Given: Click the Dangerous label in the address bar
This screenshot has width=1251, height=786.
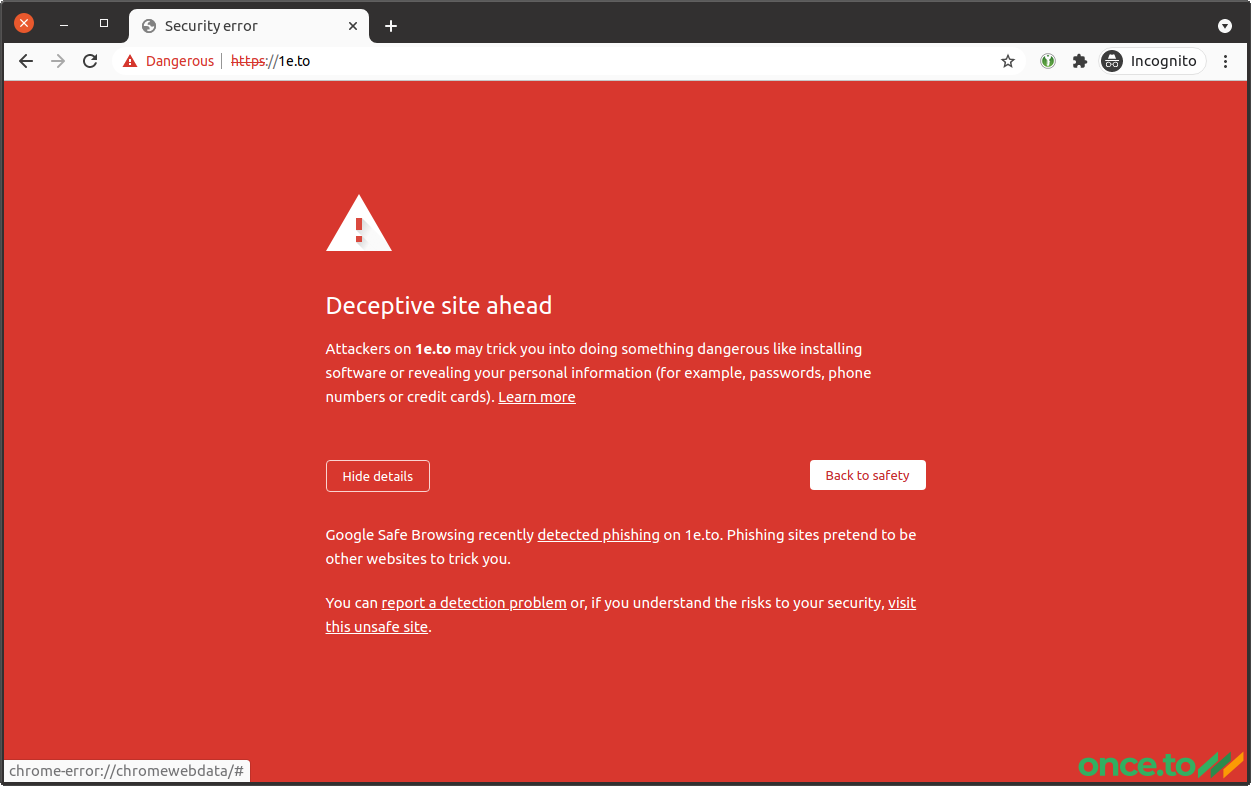Looking at the screenshot, I should (x=180, y=61).
